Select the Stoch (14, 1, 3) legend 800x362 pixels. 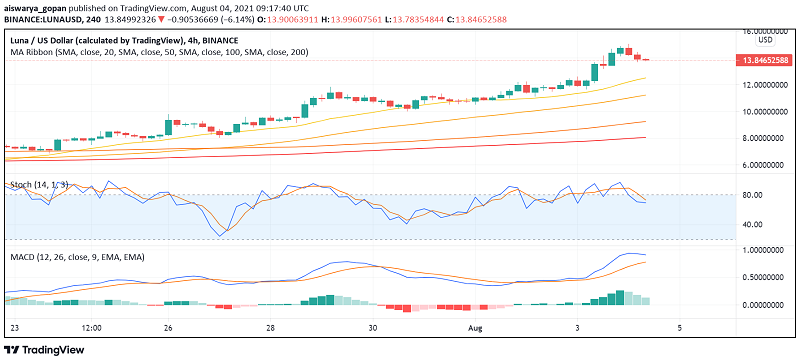(39, 185)
